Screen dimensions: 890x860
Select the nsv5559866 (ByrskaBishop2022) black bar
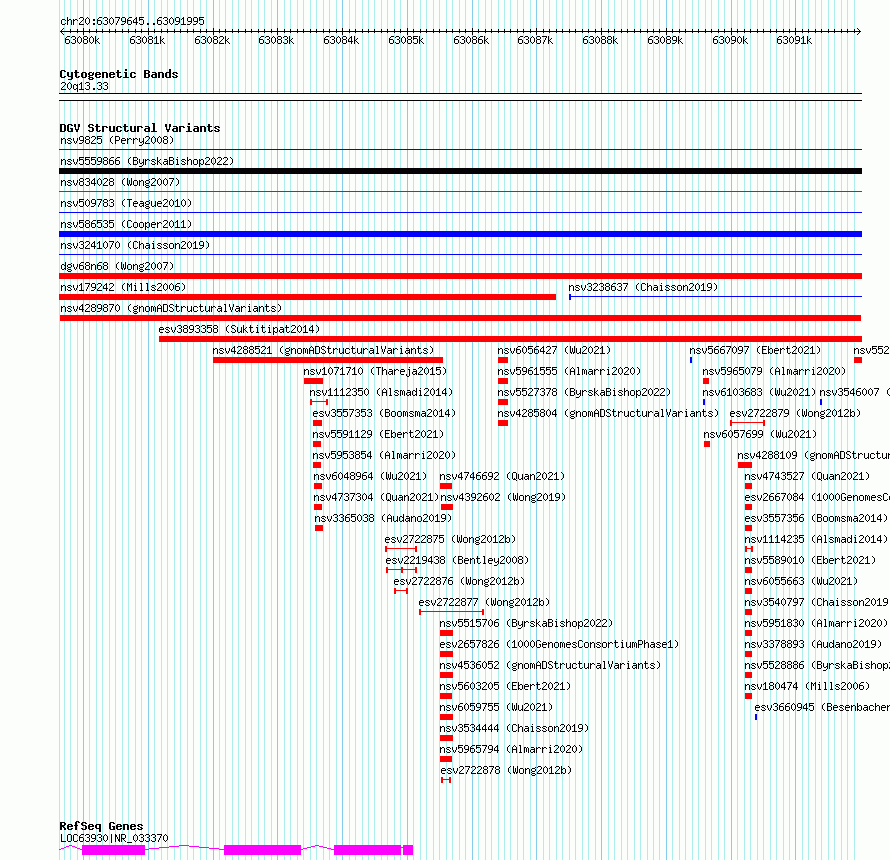pos(460,171)
